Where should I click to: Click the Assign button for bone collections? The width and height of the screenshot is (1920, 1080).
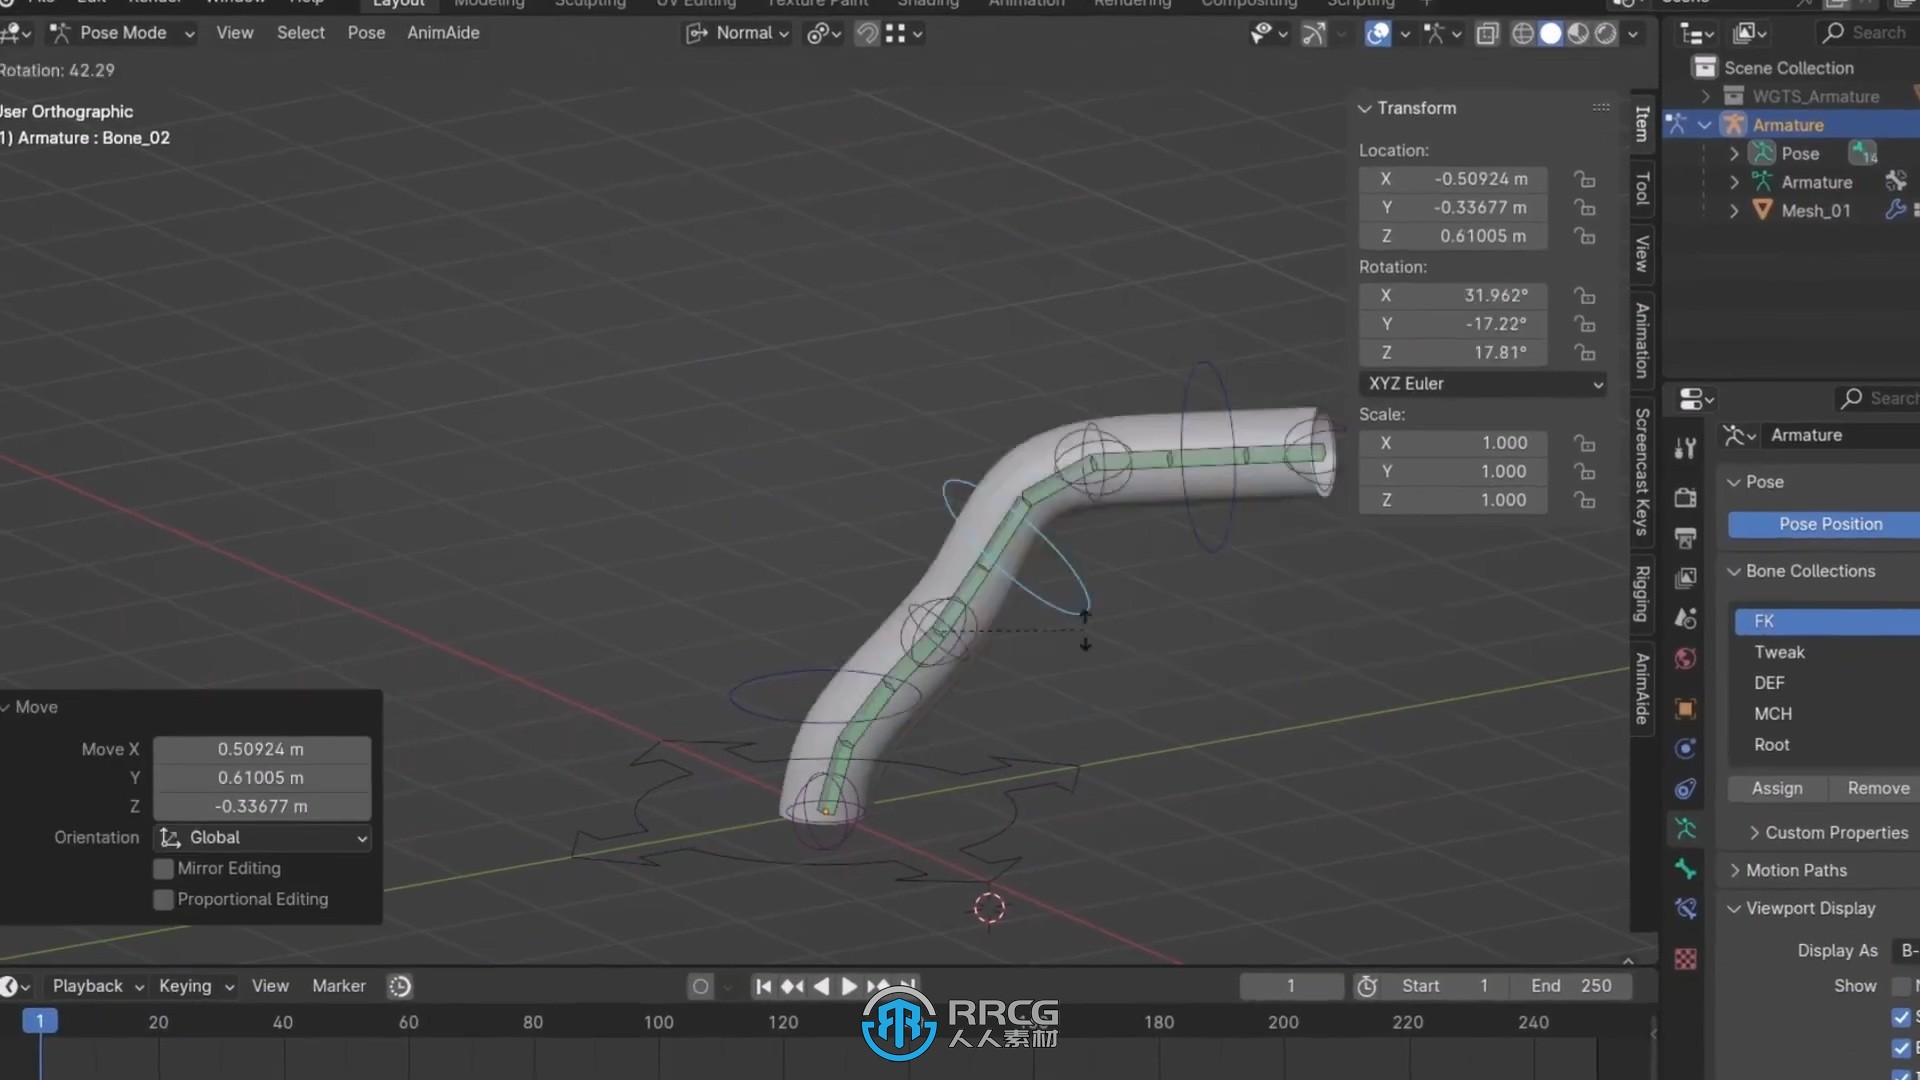point(1776,787)
